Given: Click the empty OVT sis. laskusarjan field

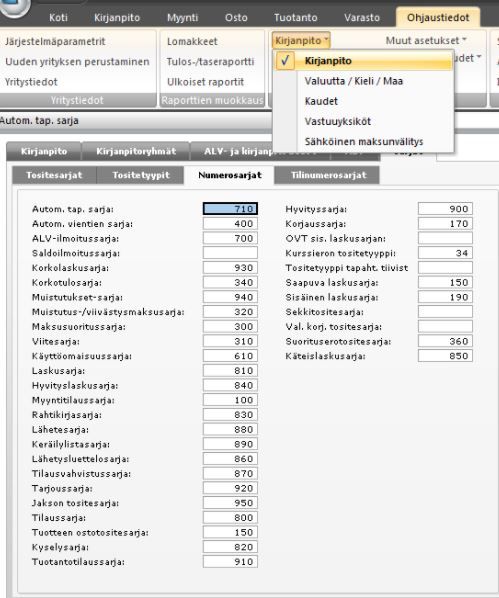Looking at the screenshot, I should (445, 238).
